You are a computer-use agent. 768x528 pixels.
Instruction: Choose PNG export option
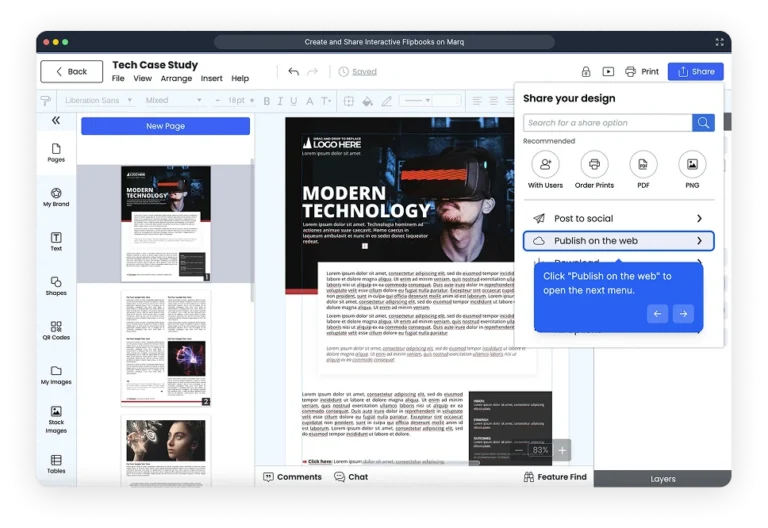tap(692, 170)
